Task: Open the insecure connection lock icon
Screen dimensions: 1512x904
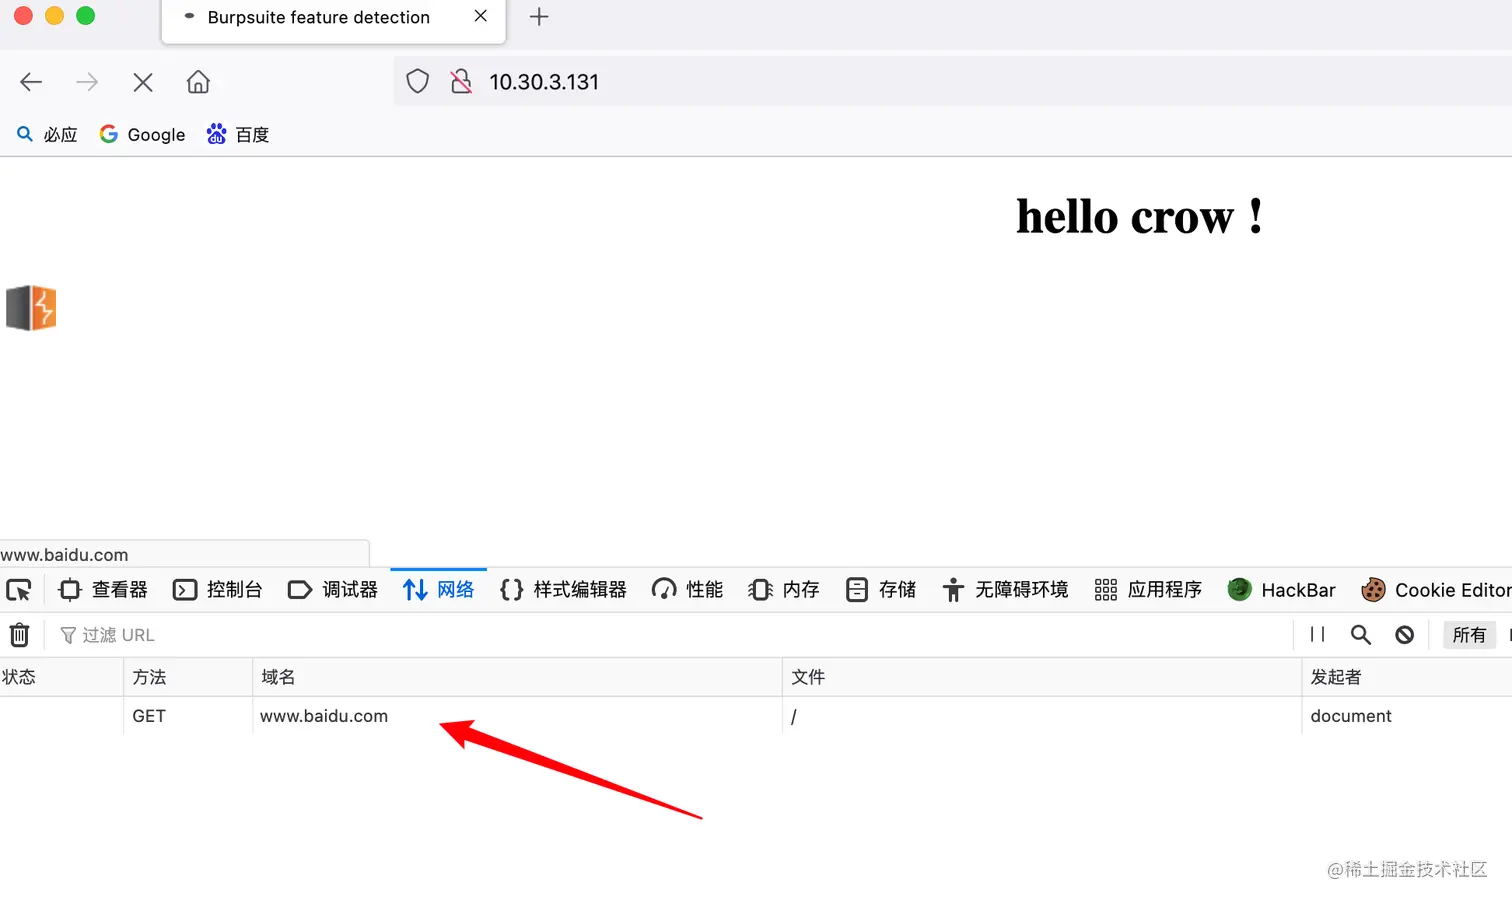Action: (x=461, y=82)
